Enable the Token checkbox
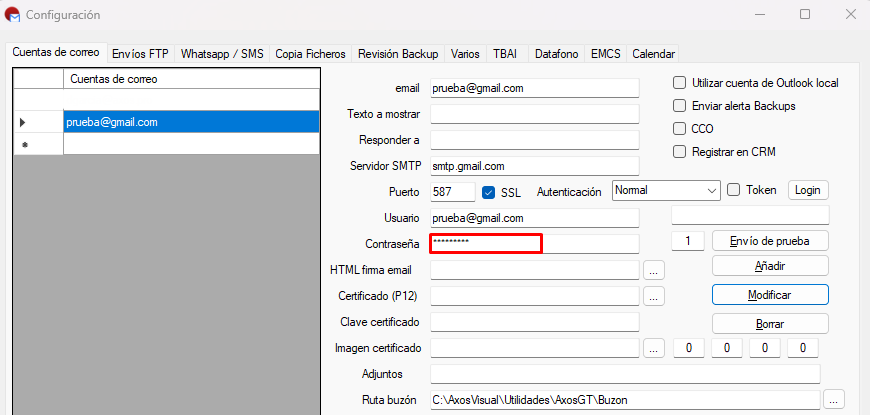 734,190
